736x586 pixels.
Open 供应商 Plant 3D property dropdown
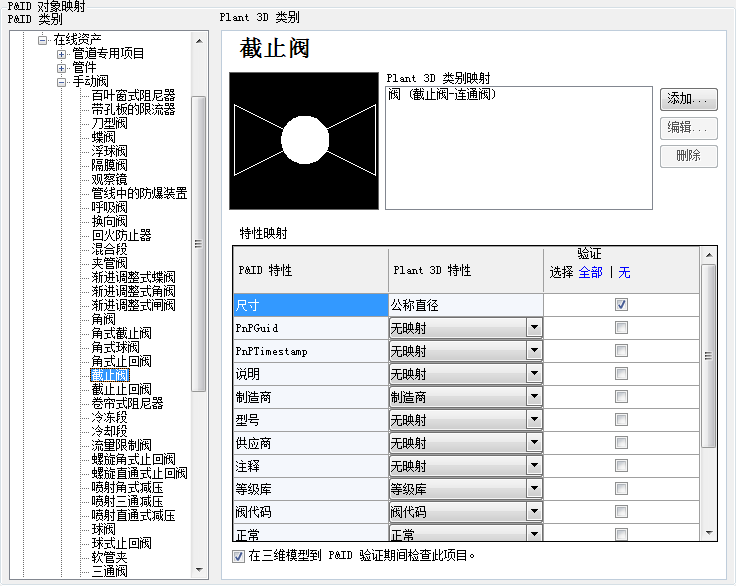(x=534, y=442)
